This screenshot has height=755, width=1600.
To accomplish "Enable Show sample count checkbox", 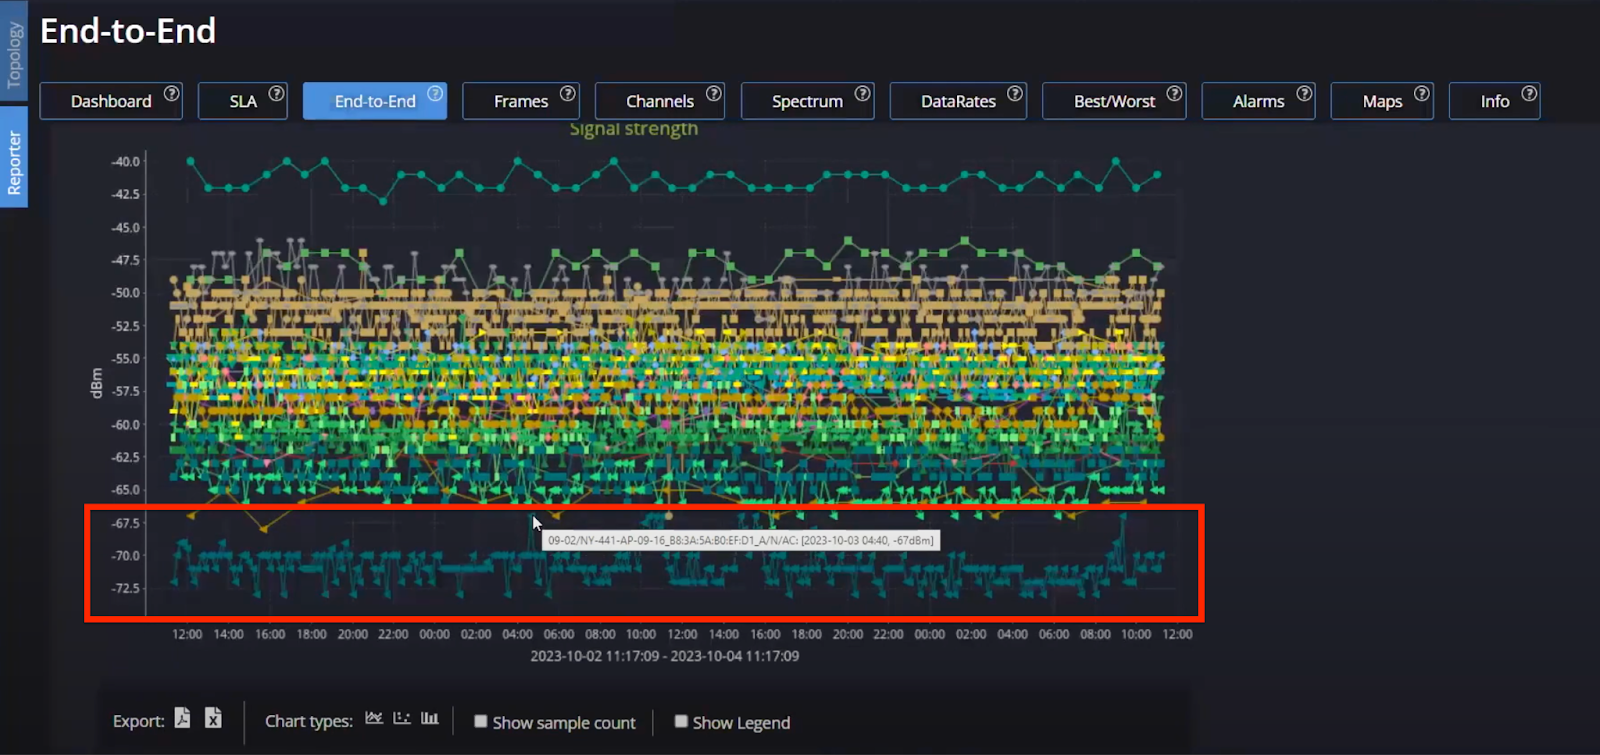I will [481, 721].
